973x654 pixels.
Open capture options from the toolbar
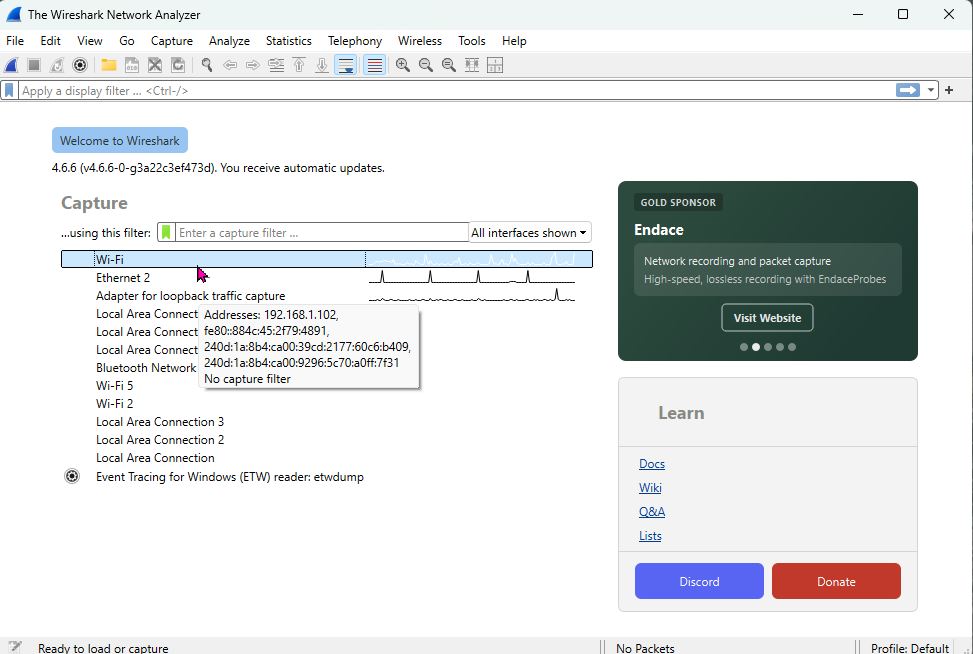[x=80, y=65]
